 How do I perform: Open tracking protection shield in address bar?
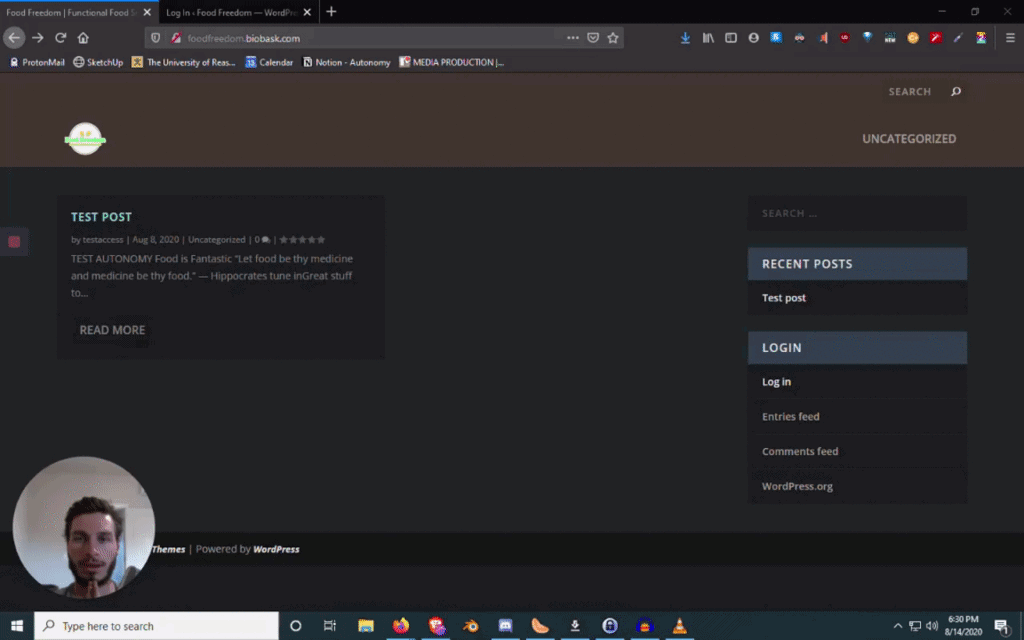(155, 38)
